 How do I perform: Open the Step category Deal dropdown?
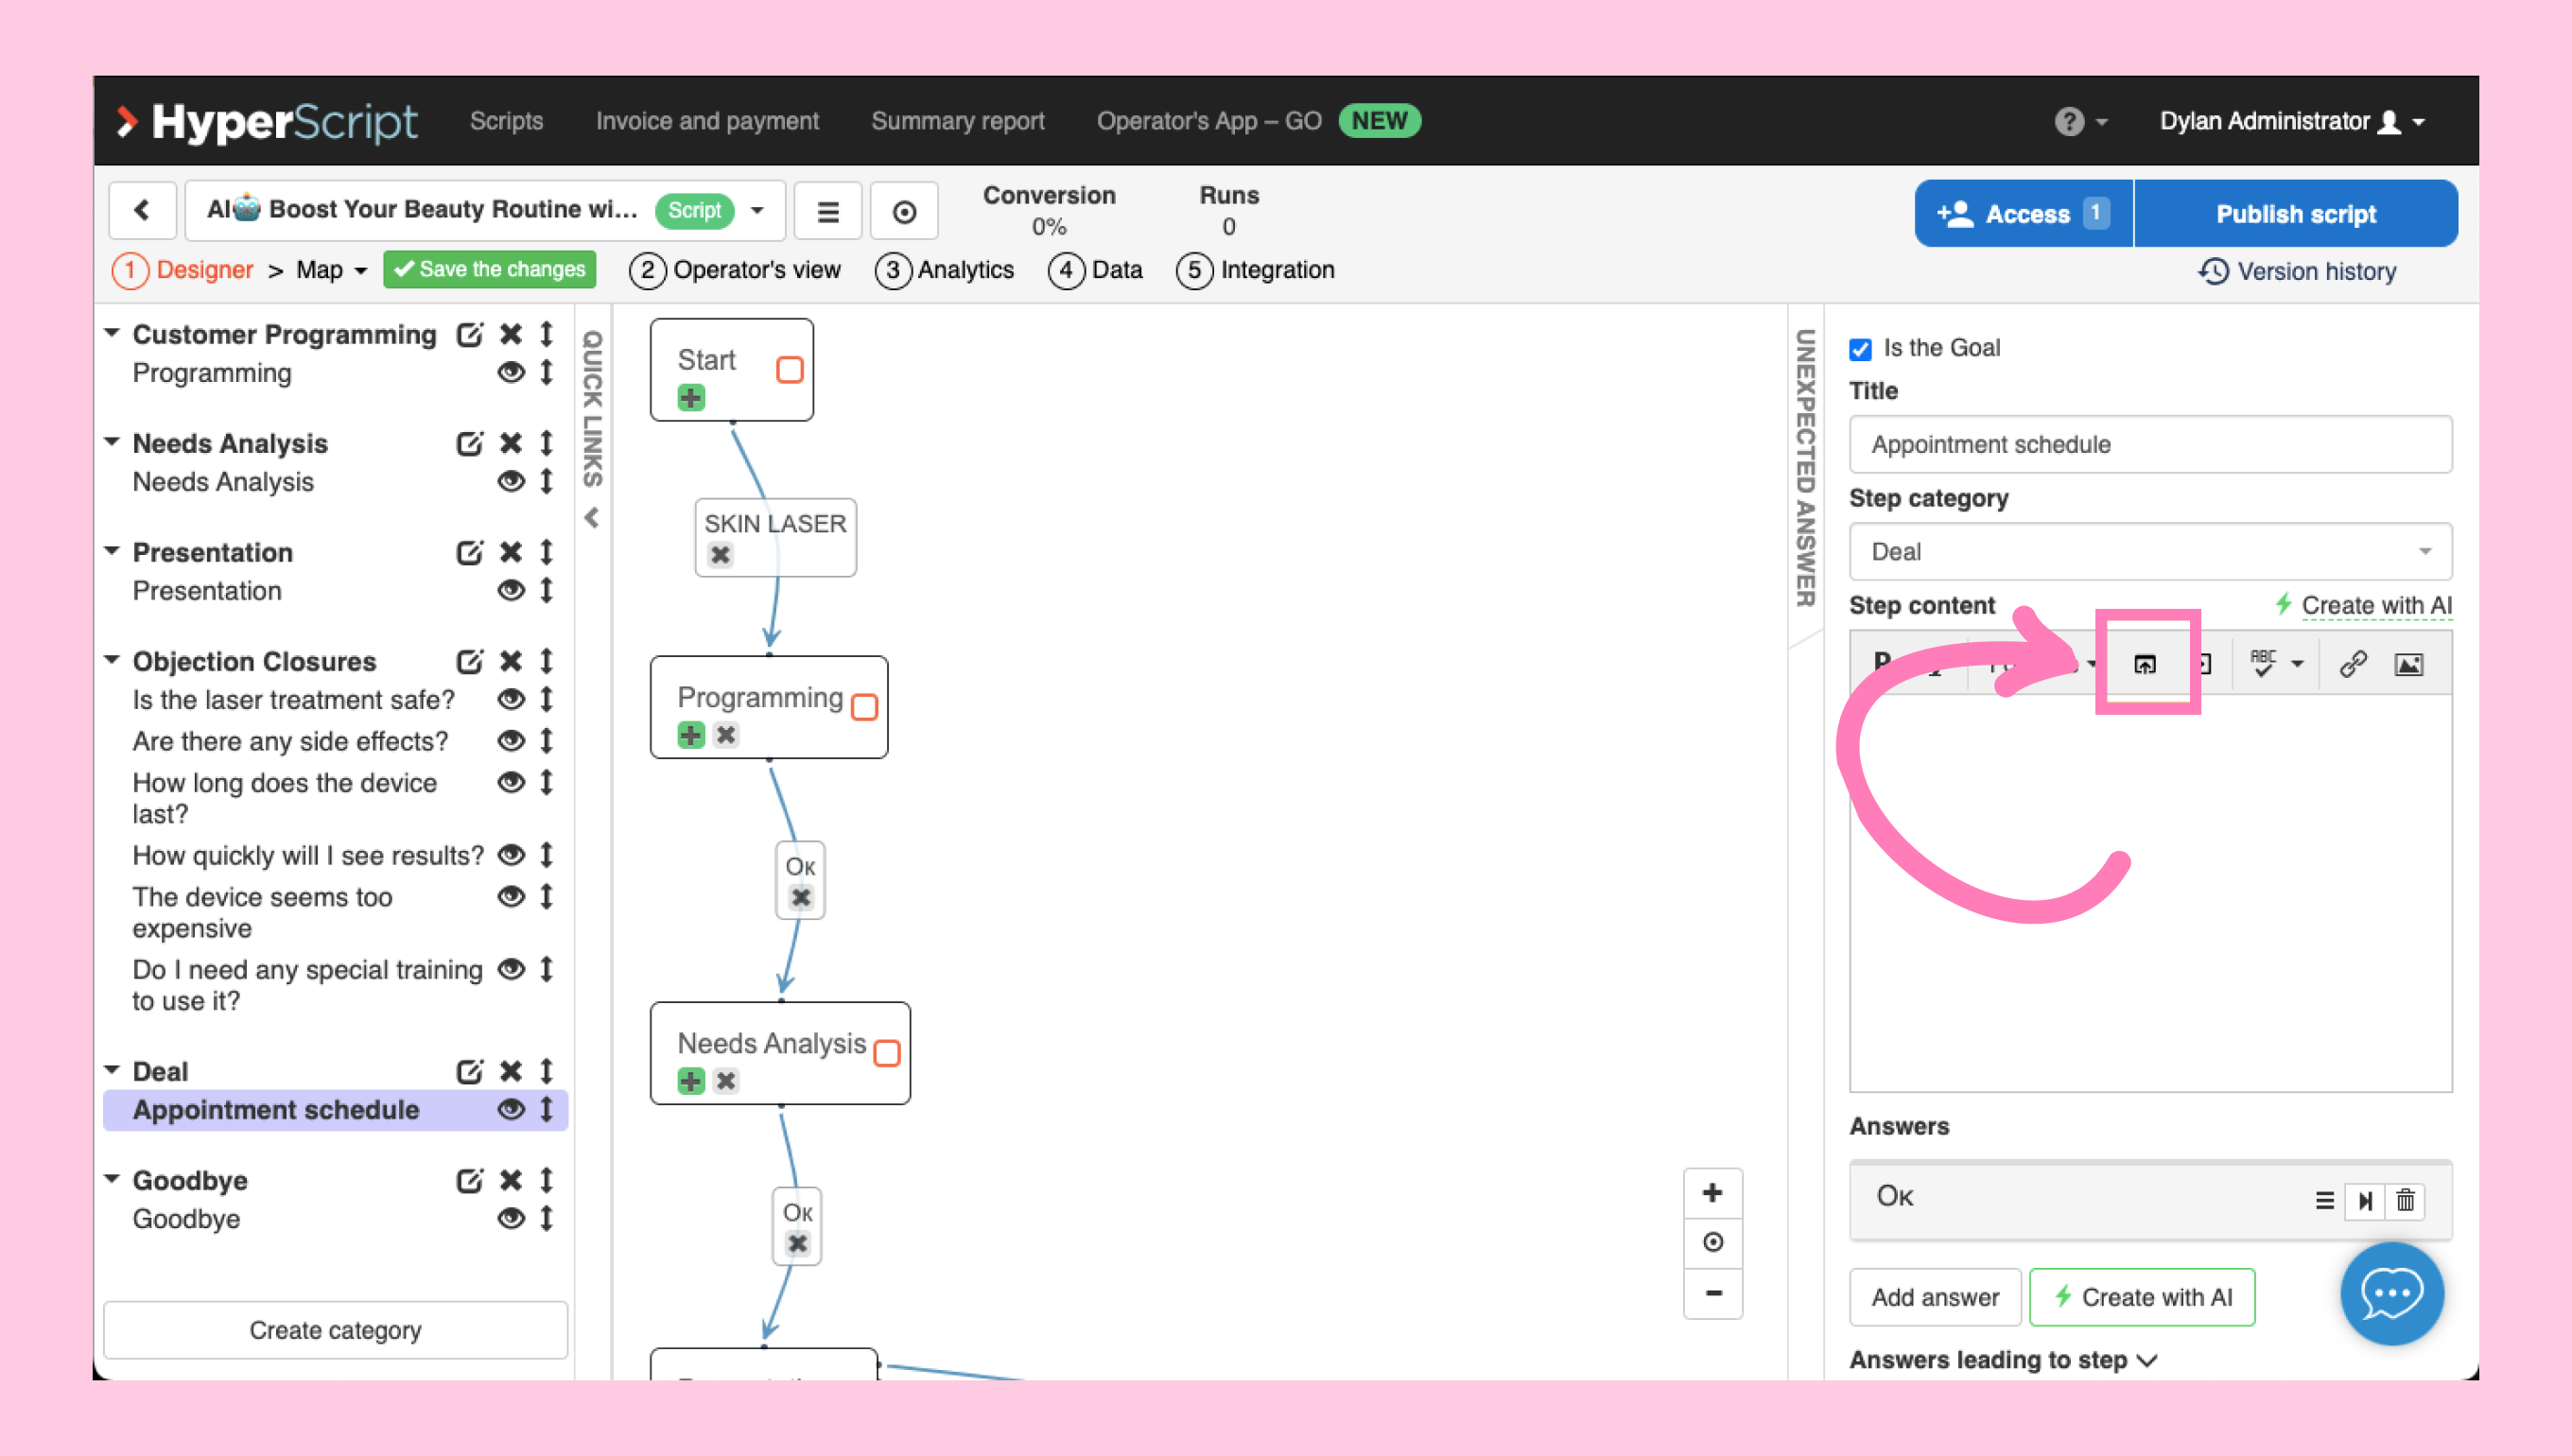click(x=2150, y=552)
